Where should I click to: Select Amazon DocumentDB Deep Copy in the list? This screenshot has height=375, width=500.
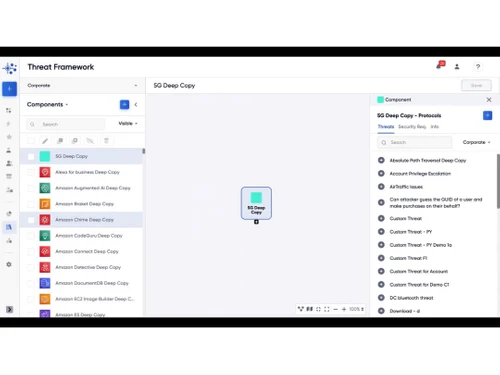pos(82,283)
